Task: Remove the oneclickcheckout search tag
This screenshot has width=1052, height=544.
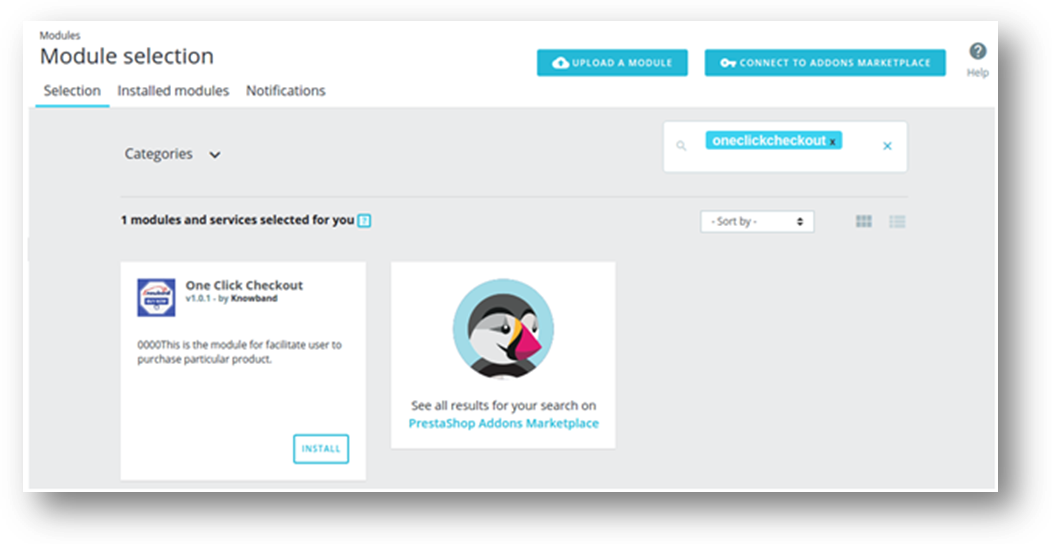Action: (833, 142)
